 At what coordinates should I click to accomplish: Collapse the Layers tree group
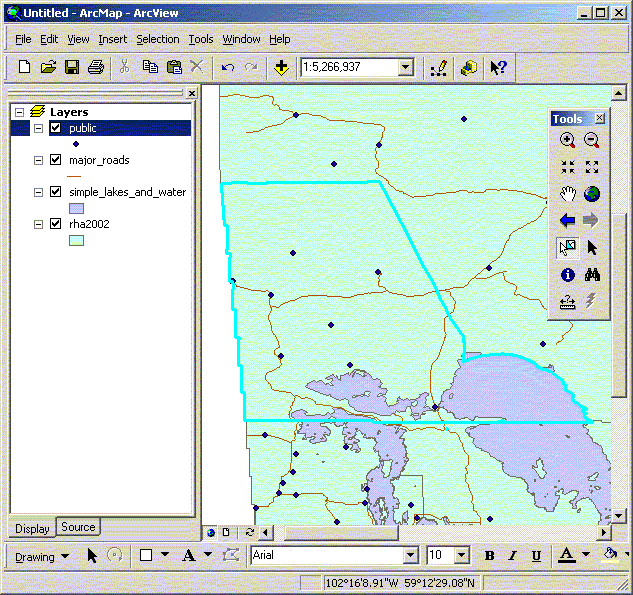coord(20,112)
